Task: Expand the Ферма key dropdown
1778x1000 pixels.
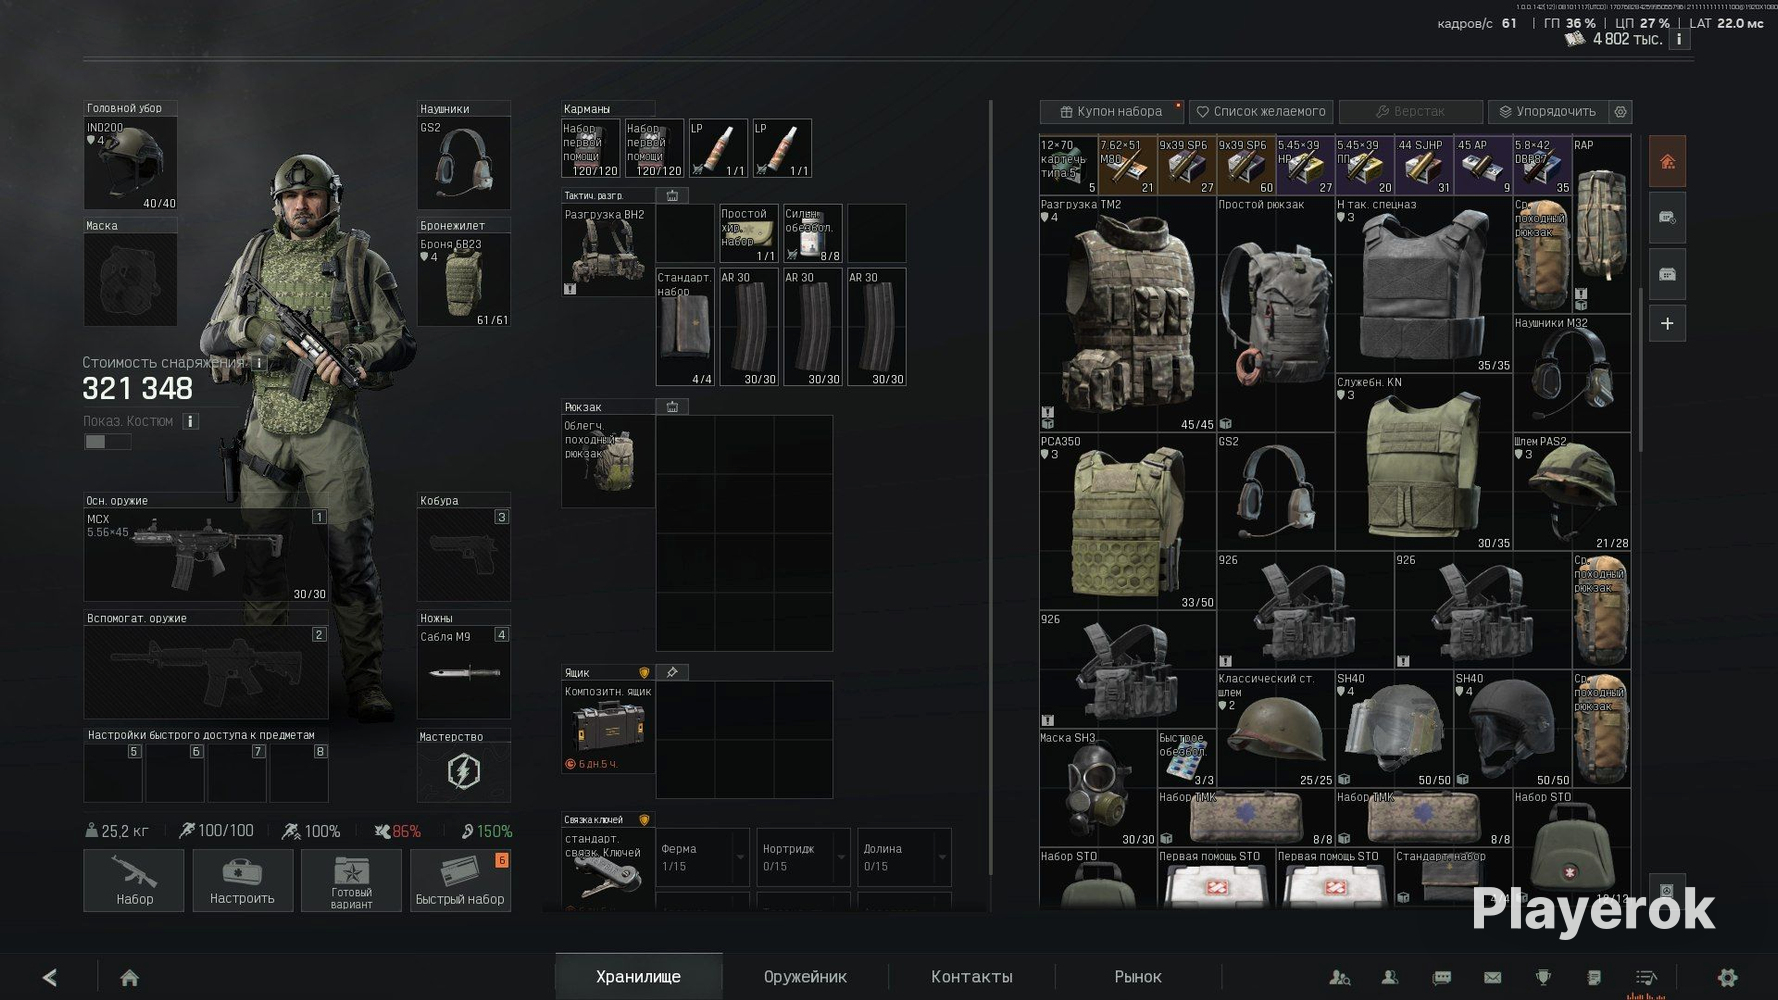Action: point(703,857)
